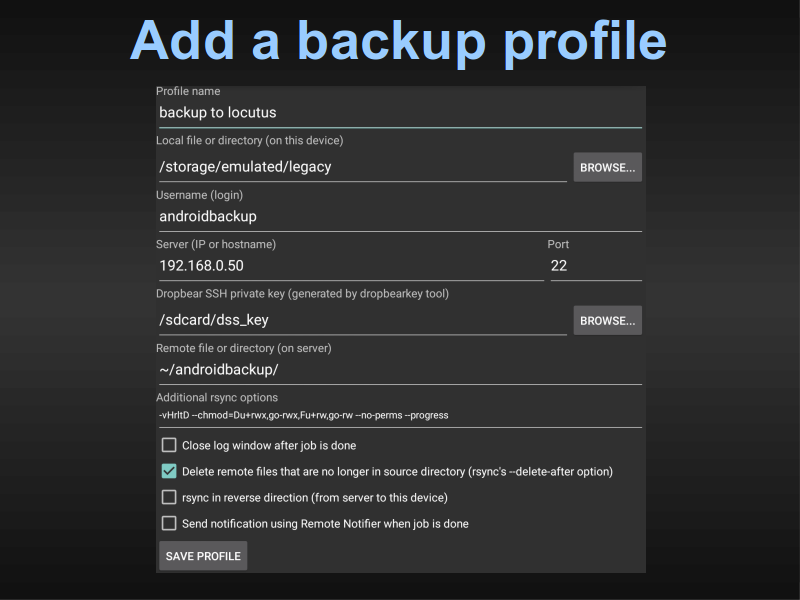Screen dimensions: 800x600
Task: Click the Close log window label text
Action: point(269,445)
